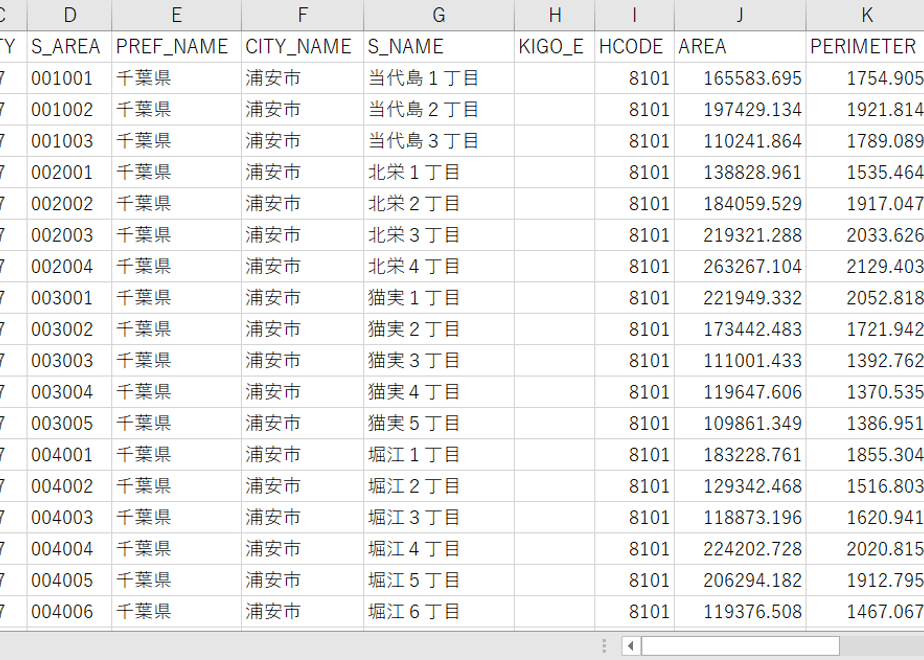Select cell 猫実１丁目
Viewport: 924px width, 660px height.
439,298
